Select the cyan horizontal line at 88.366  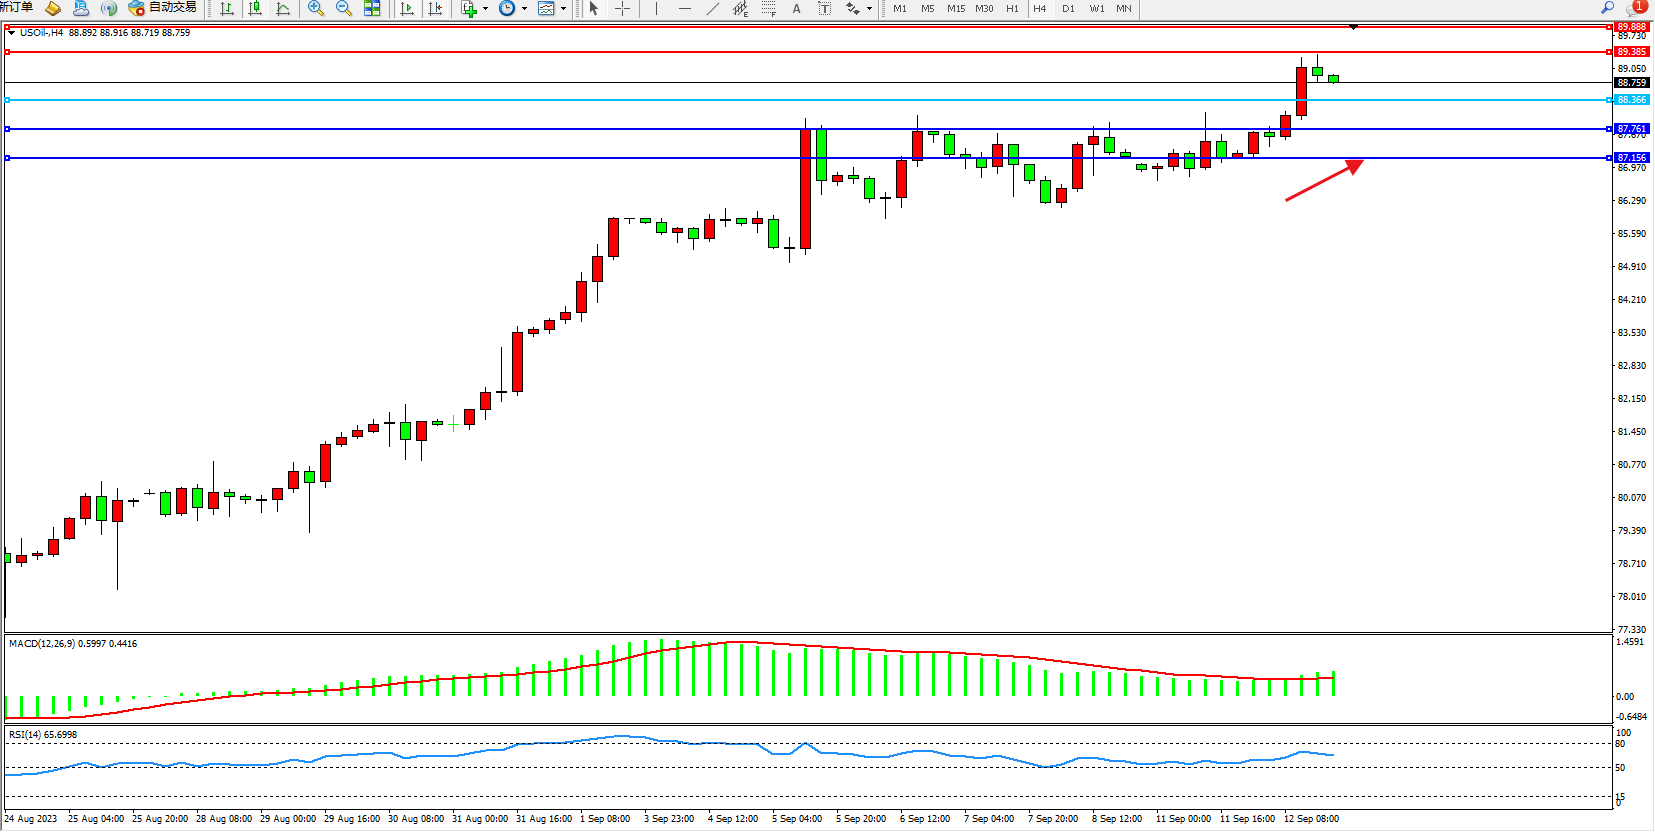[x=700, y=100]
